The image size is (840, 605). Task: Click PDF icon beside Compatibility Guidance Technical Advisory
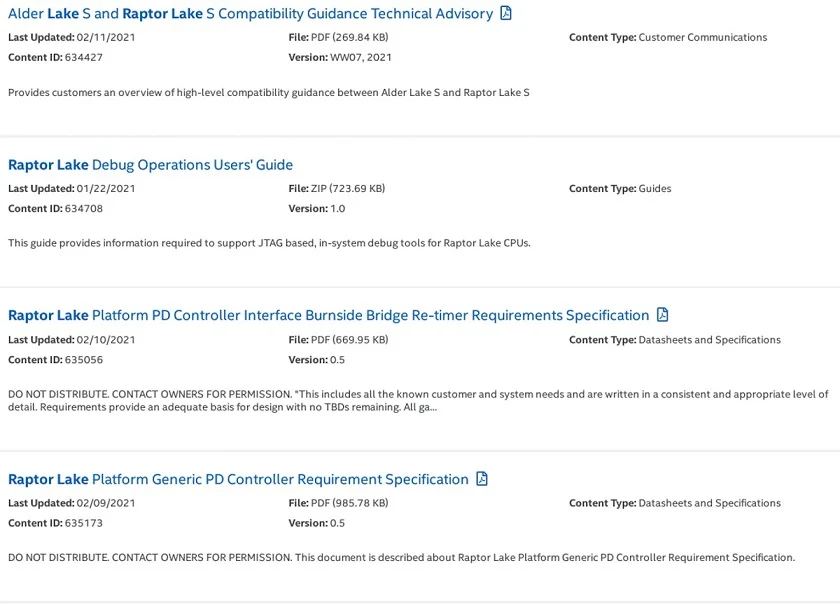[506, 13]
